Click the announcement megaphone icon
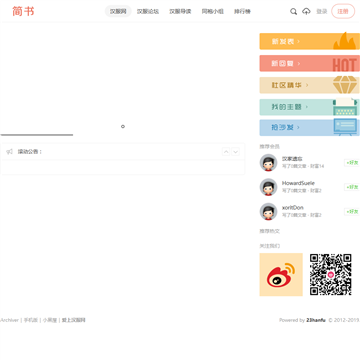The width and height of the screenshot is (360, 360). tap(10, 152)
